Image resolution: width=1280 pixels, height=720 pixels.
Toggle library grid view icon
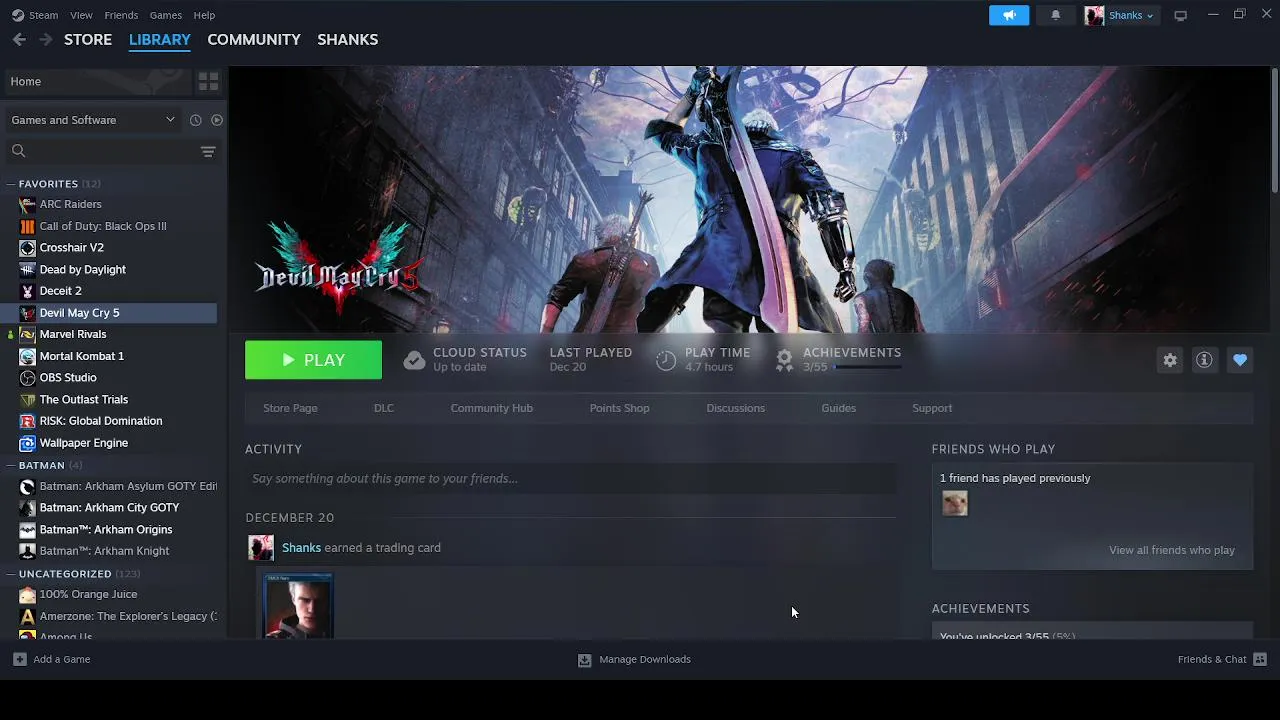click(208, 81)
